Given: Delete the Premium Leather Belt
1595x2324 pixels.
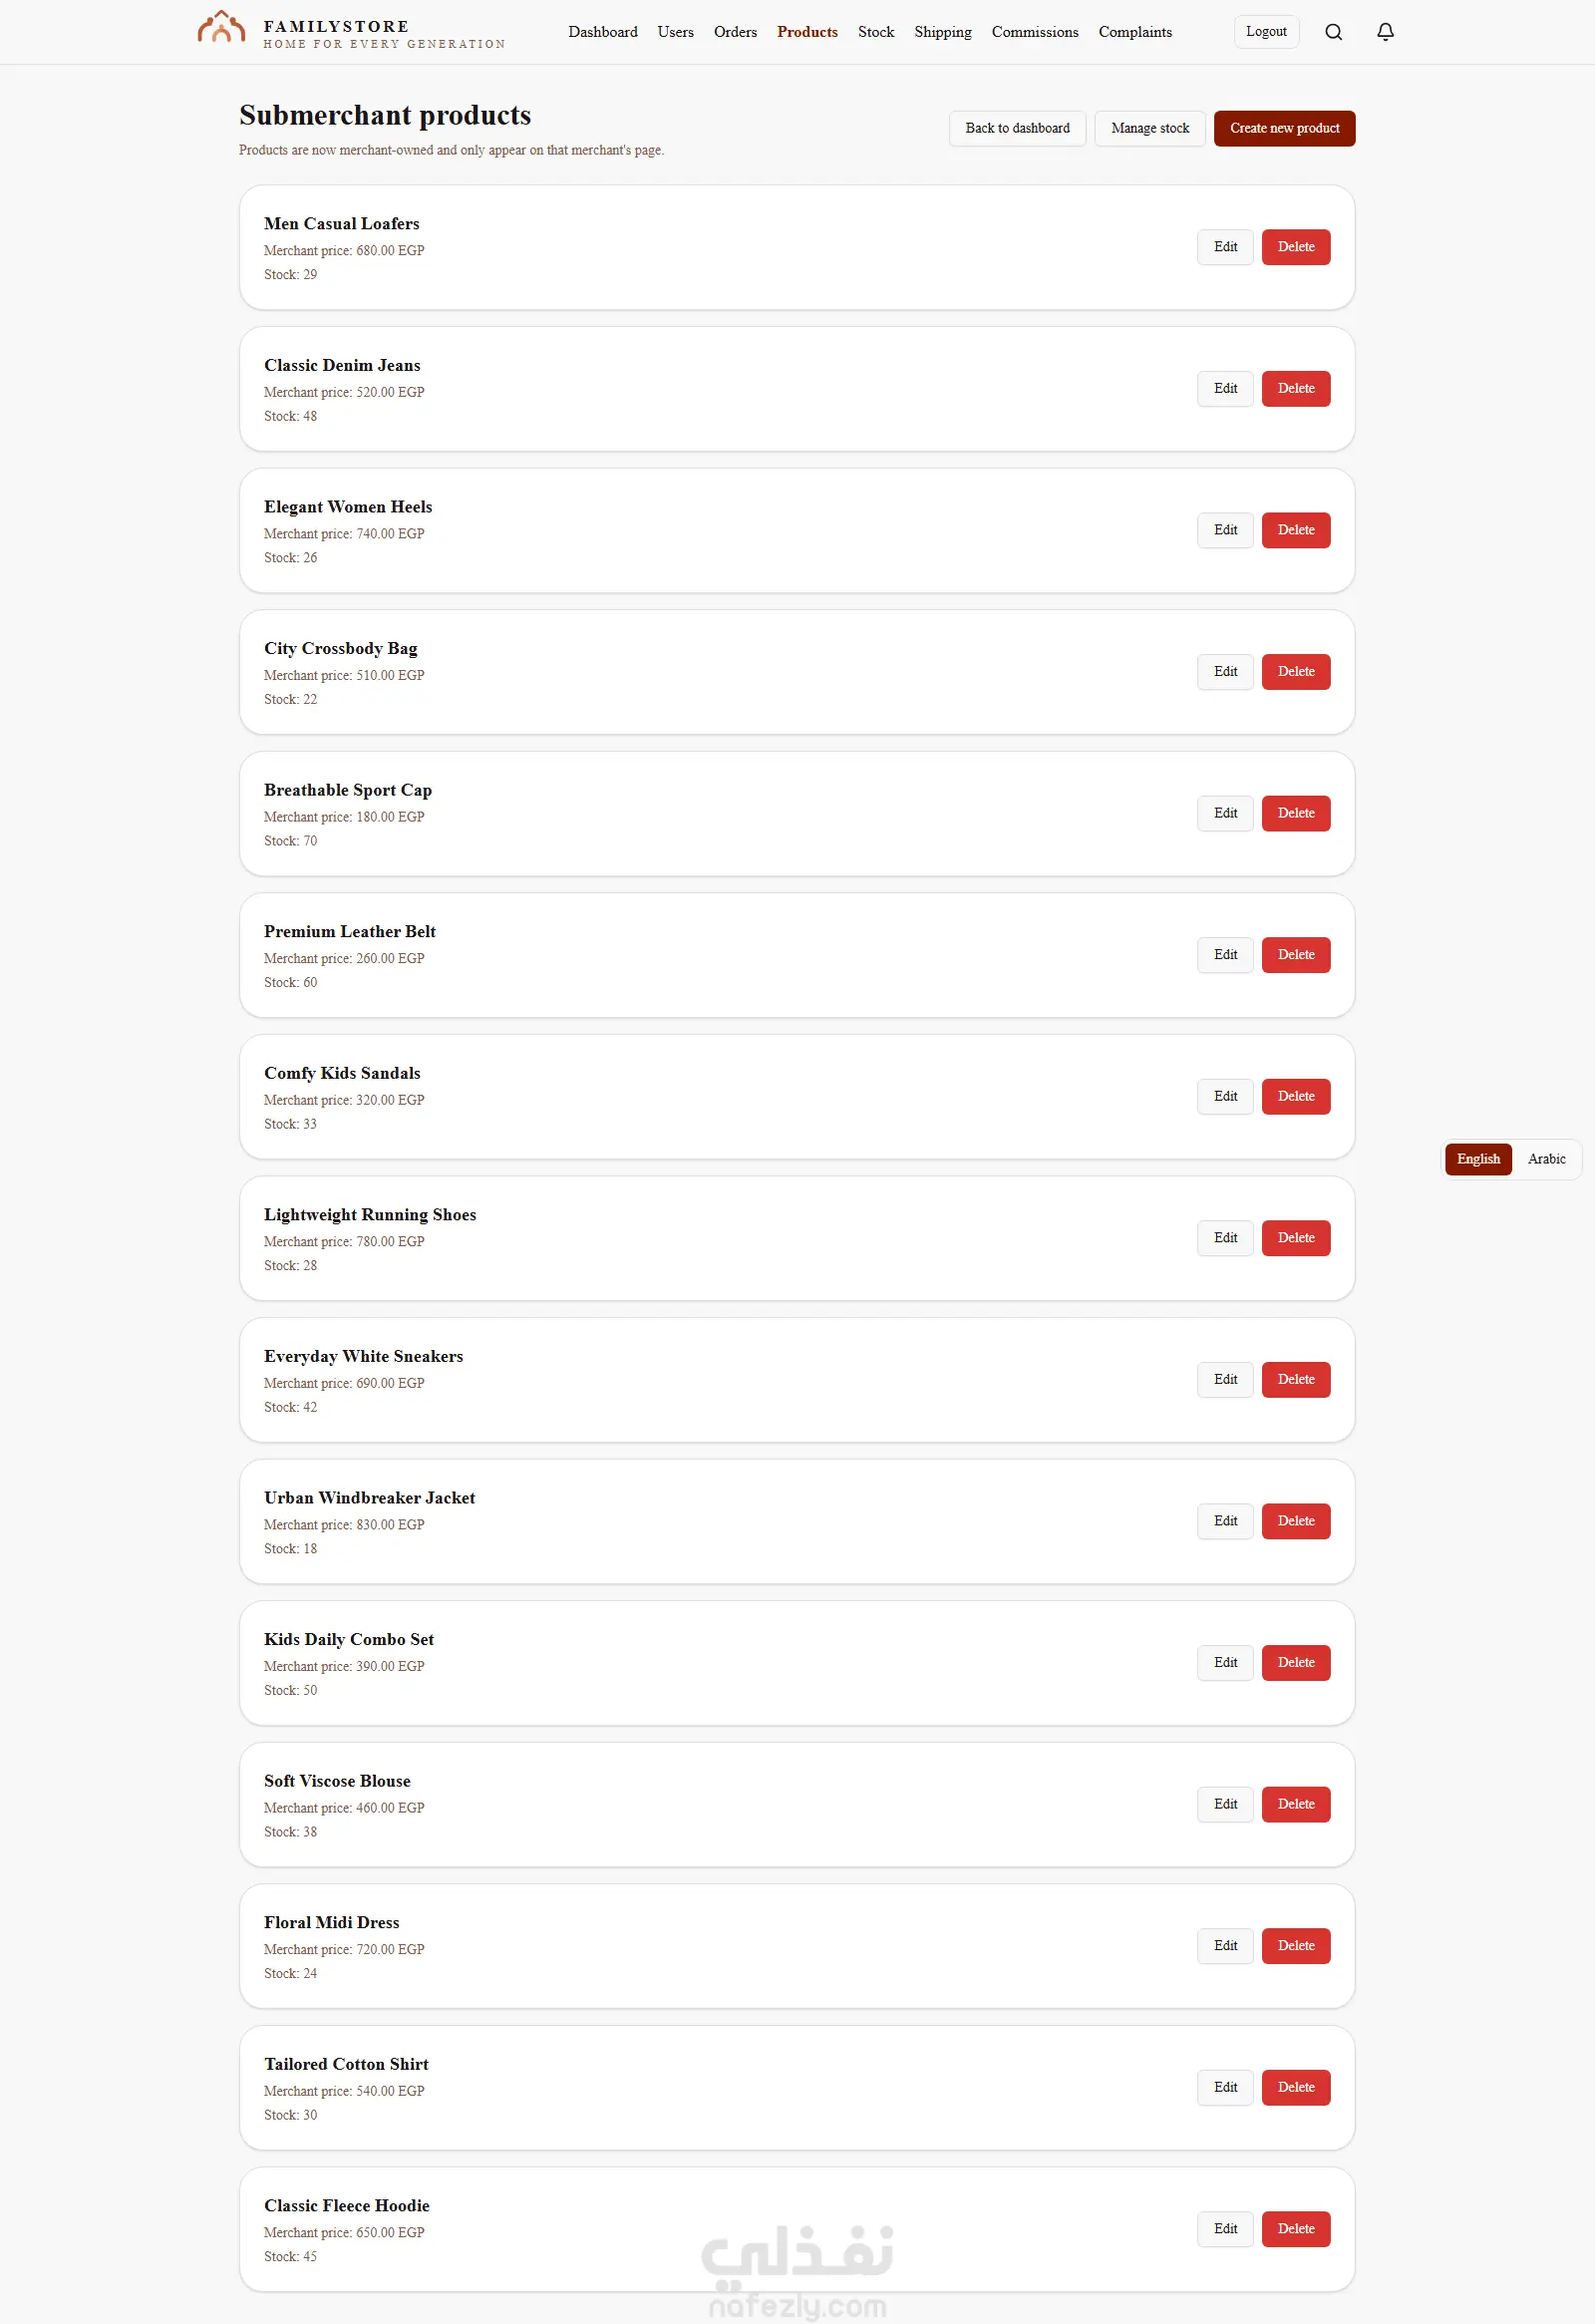Looking at the screenshot, I should 1296,955.
